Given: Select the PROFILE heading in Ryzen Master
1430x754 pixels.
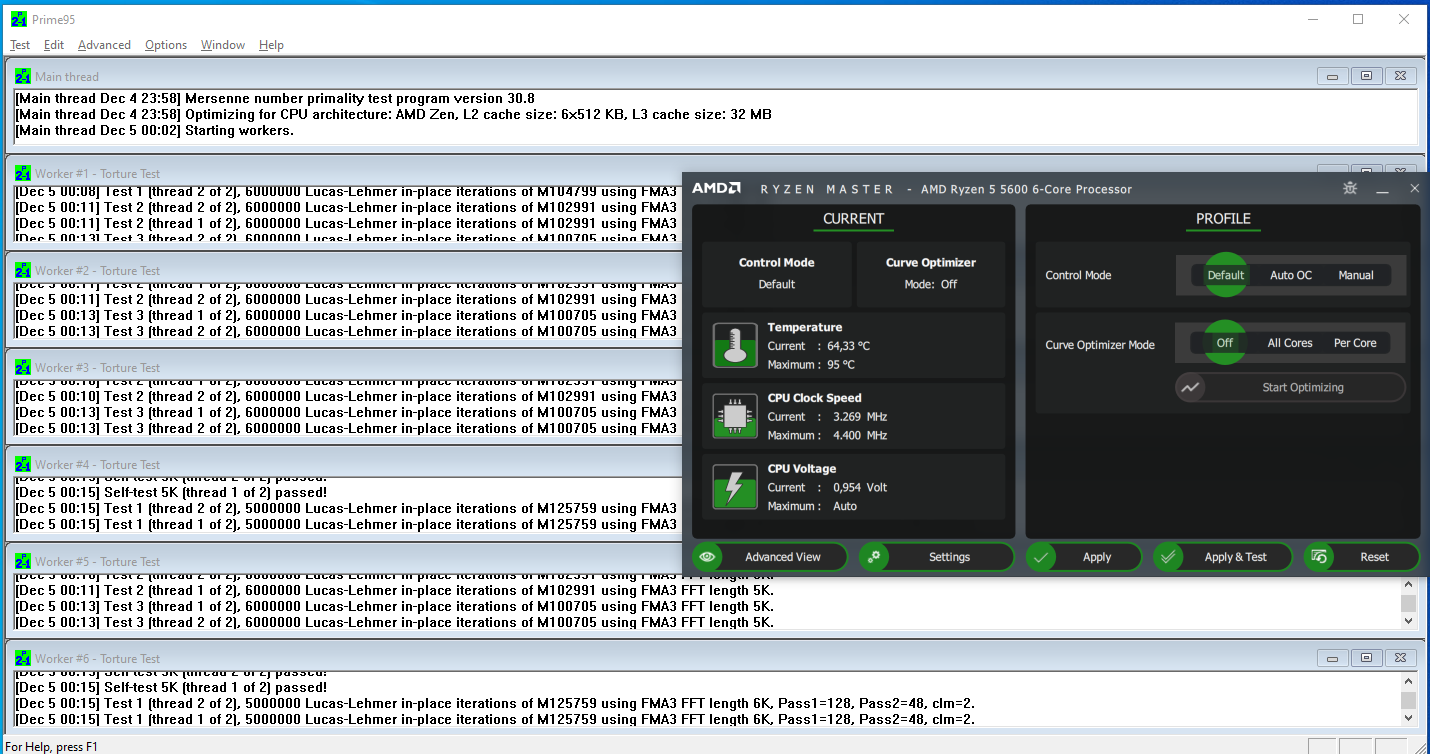Looking at the screenshot, I should [x=1223, y=219].
